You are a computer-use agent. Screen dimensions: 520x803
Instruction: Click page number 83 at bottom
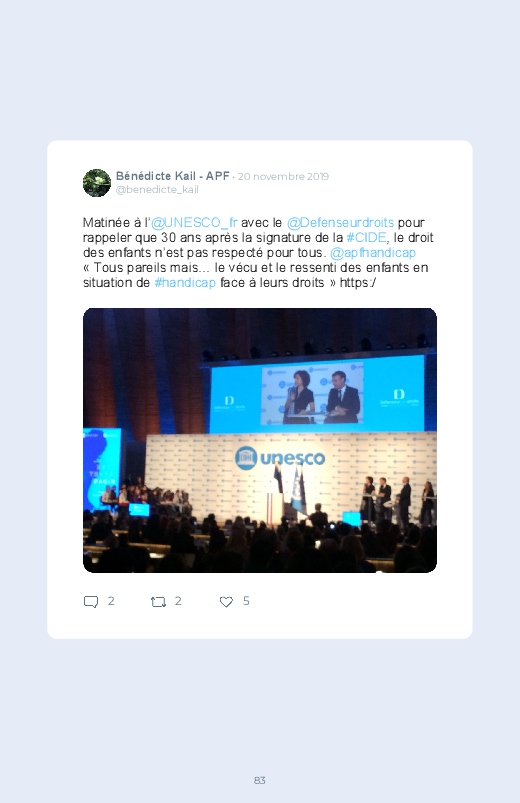click(260, 780)
